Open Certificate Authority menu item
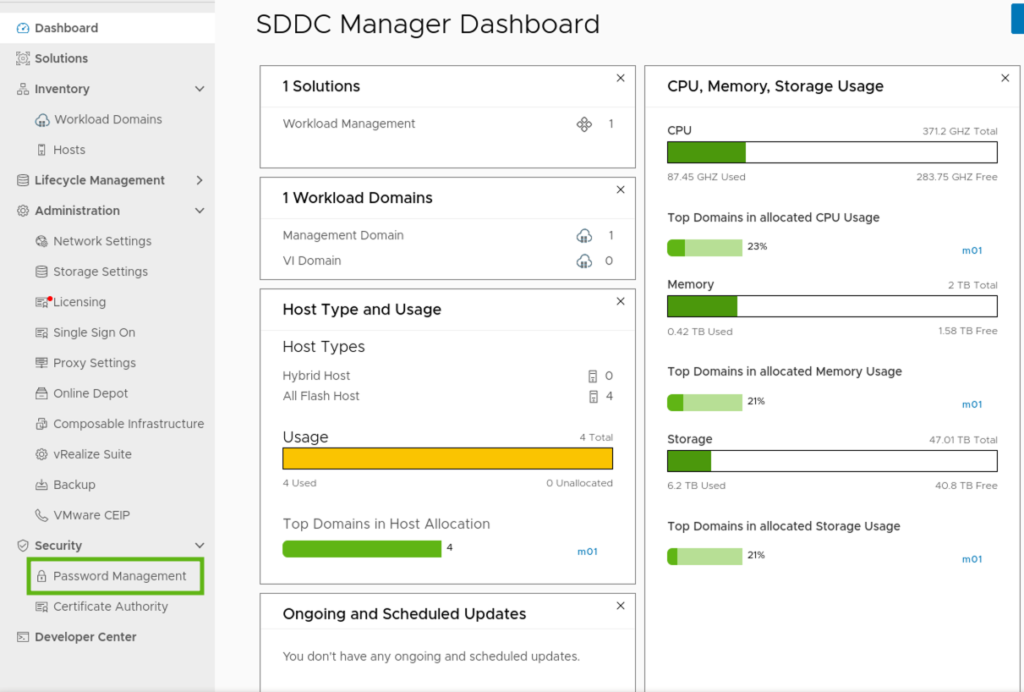 (x=110, y=606)
